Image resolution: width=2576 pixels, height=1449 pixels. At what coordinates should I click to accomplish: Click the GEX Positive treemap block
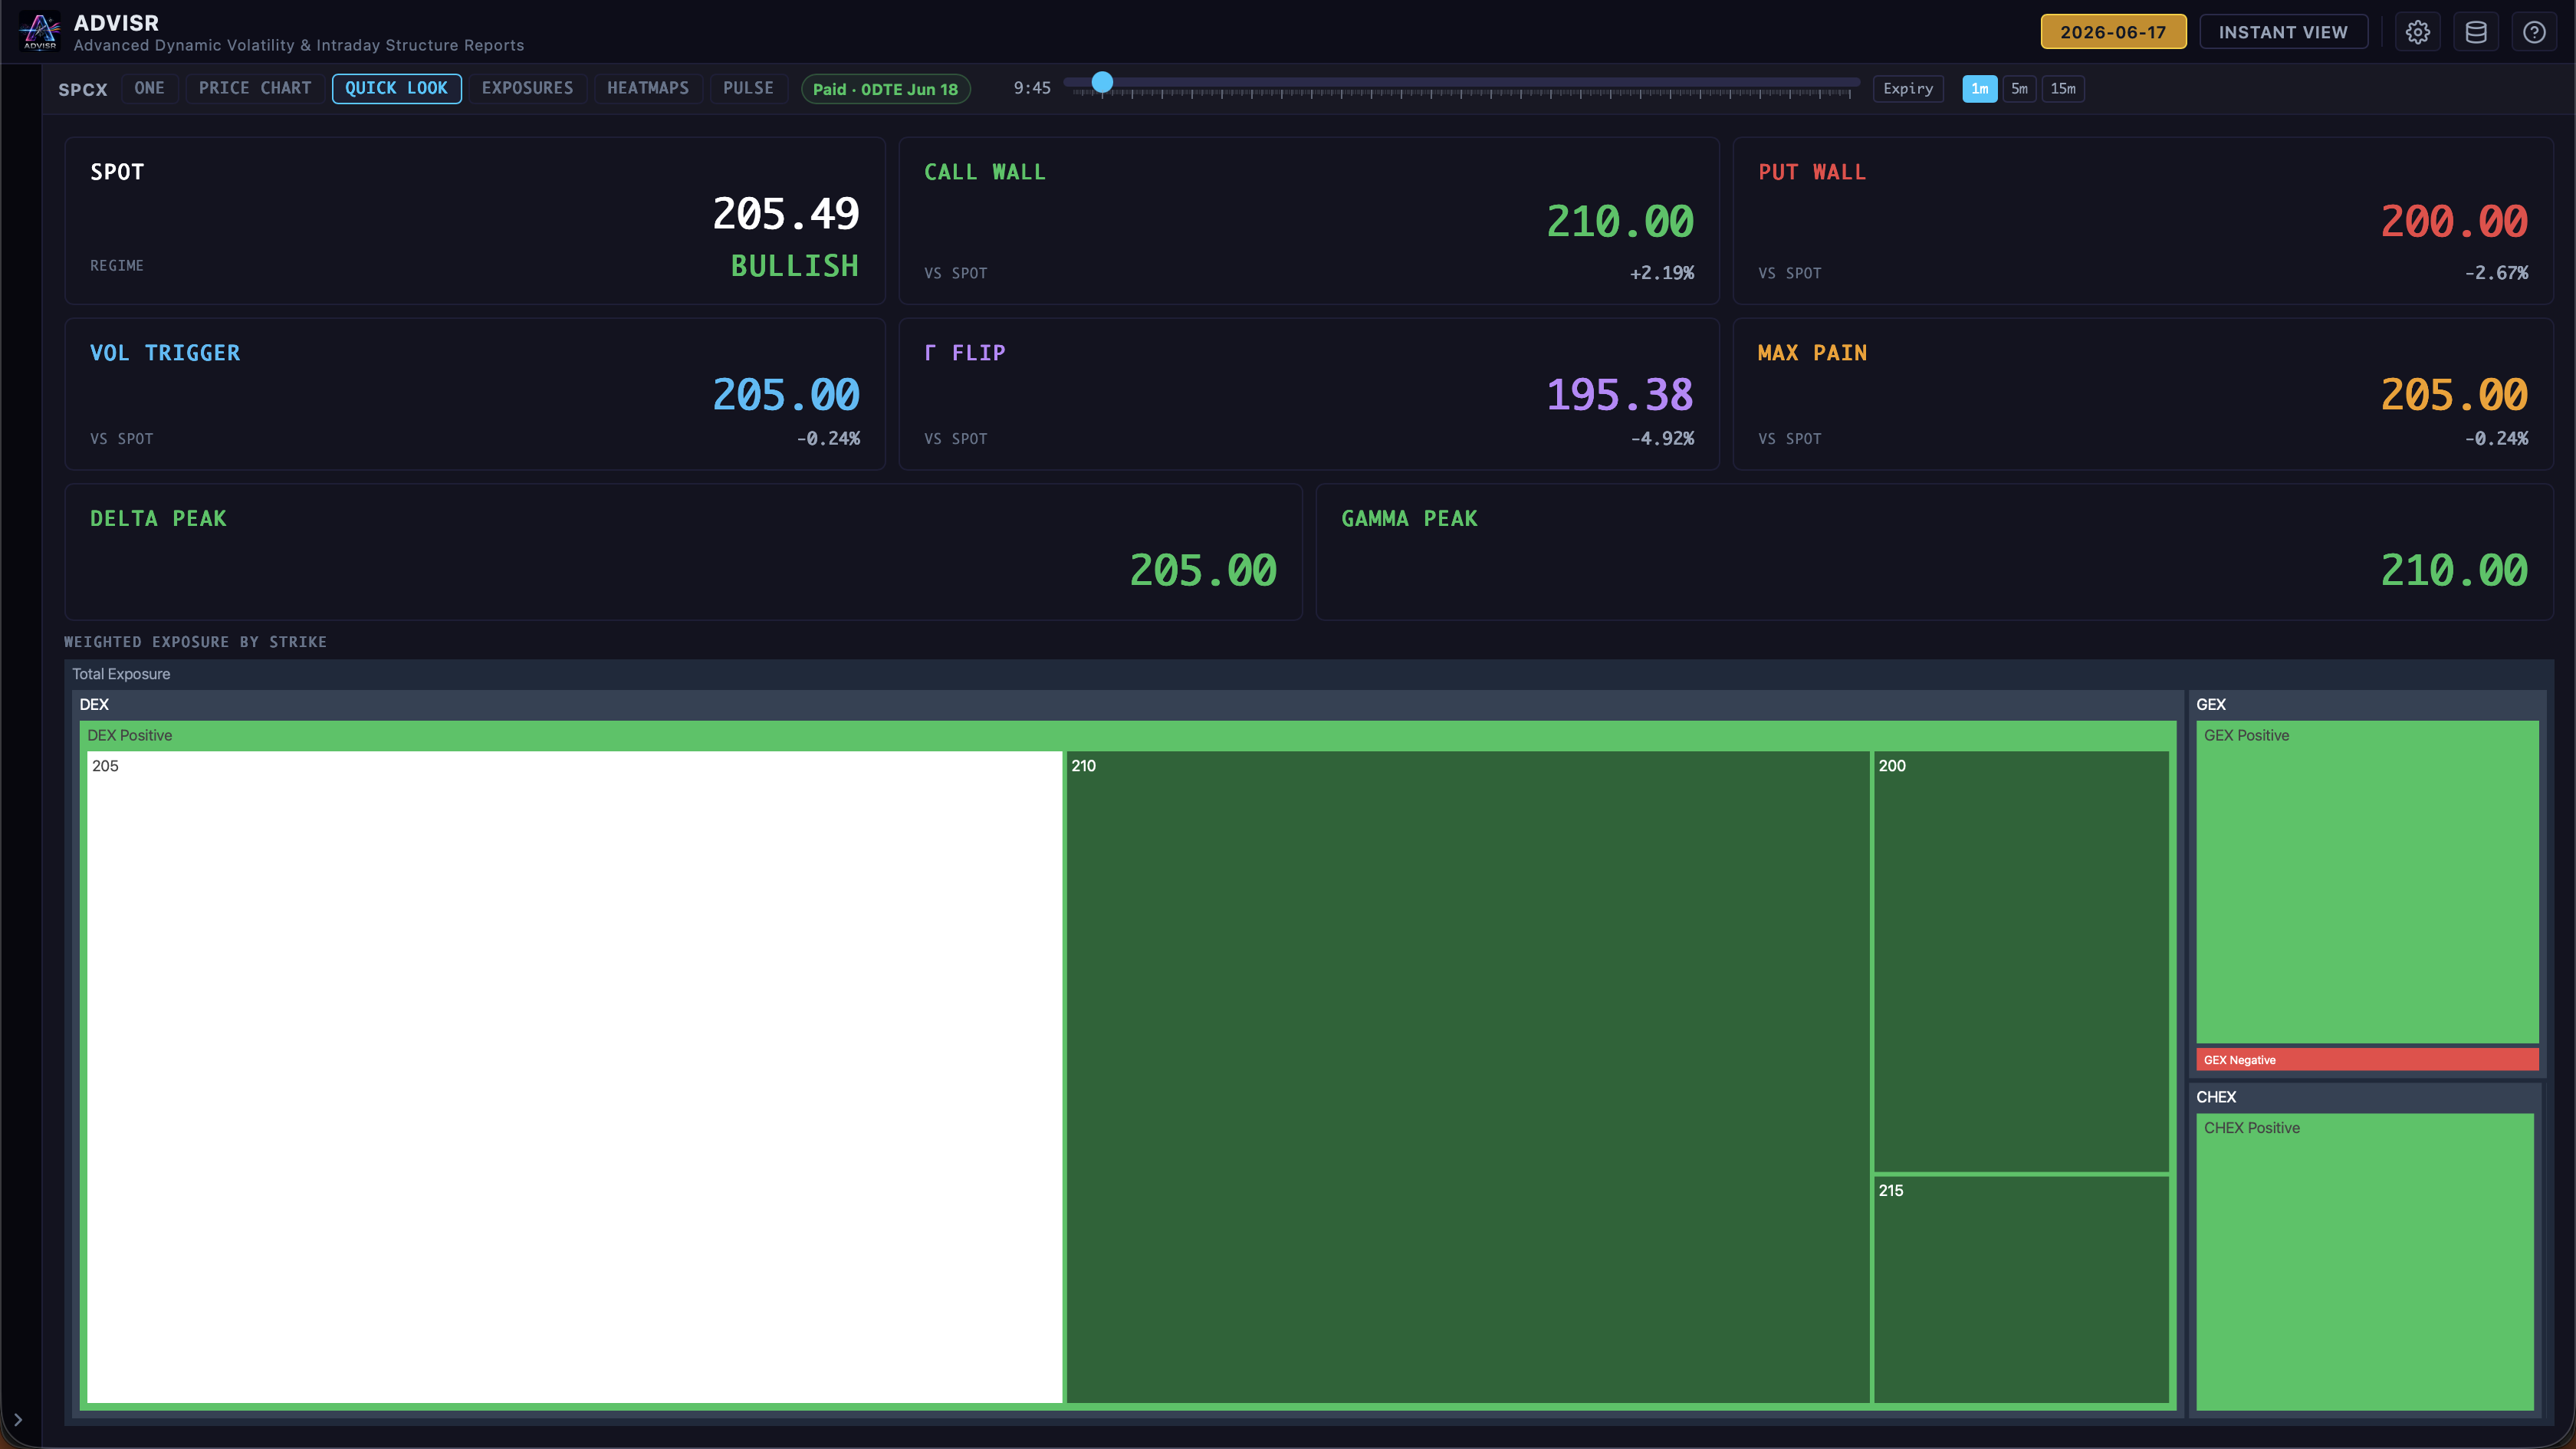click(2367, 882)
